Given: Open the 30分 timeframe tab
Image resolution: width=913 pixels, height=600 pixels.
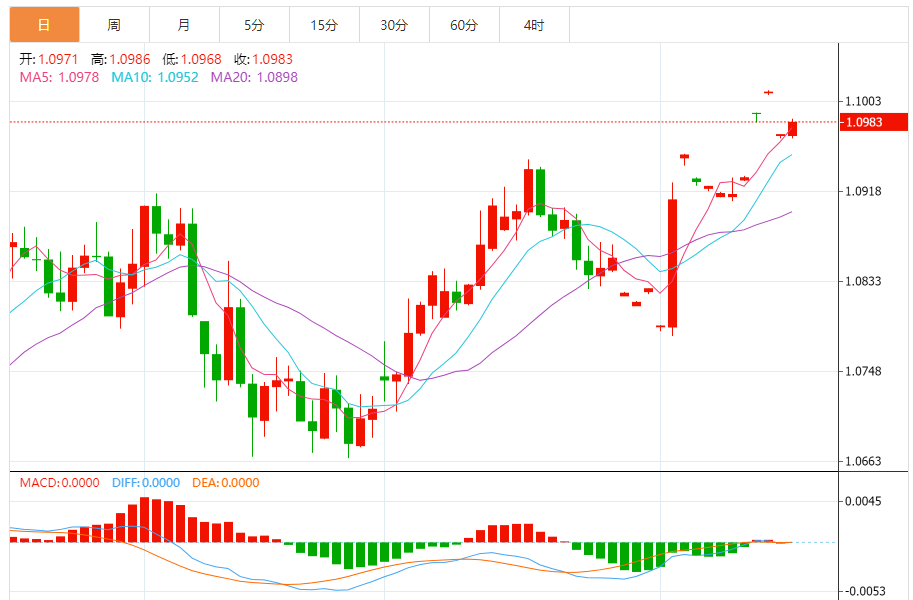Looking at the screenshot, I should coord(394,25).
